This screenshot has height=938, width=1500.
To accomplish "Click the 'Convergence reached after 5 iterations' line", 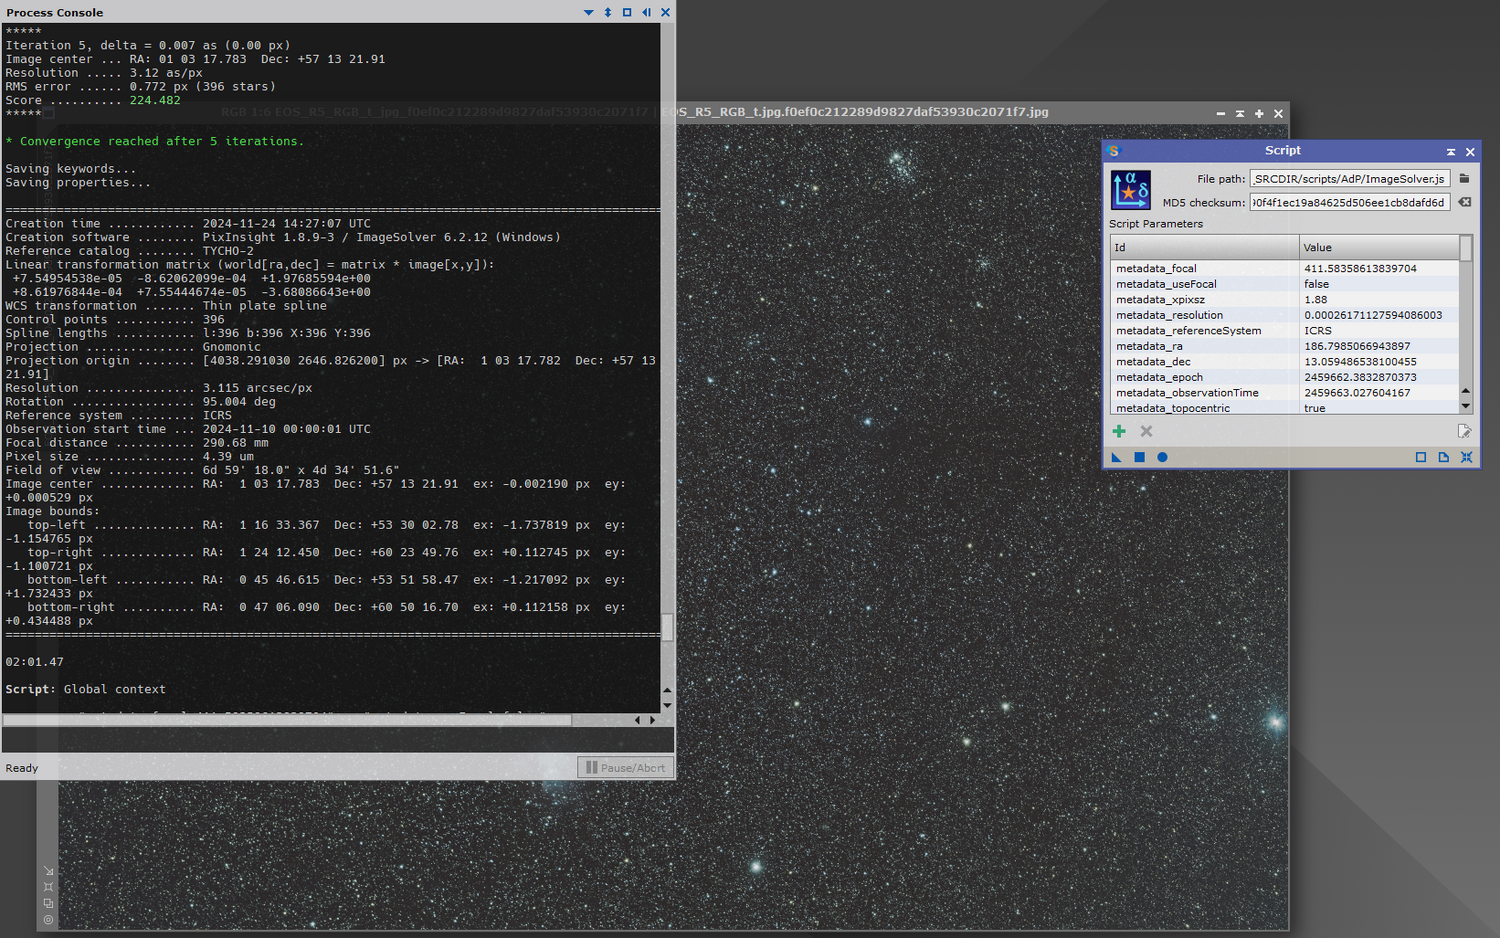I will [155, 141].
